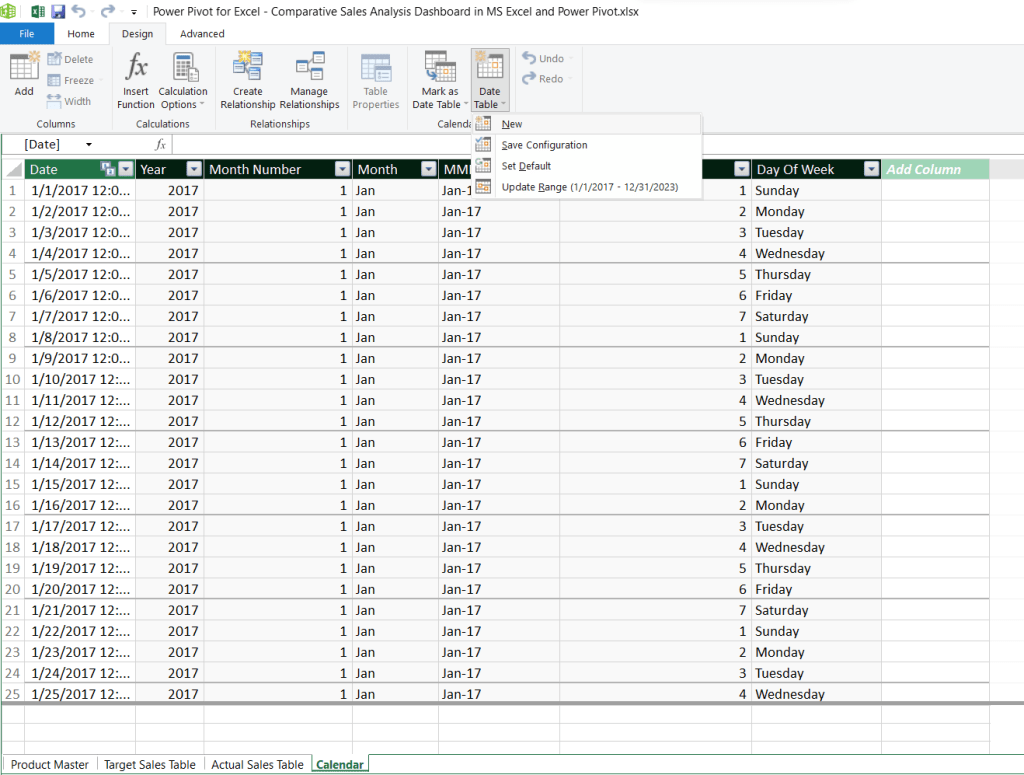Open the Product Master sheet tab
Screen dimensions: 1024x775
coord(50,764)
